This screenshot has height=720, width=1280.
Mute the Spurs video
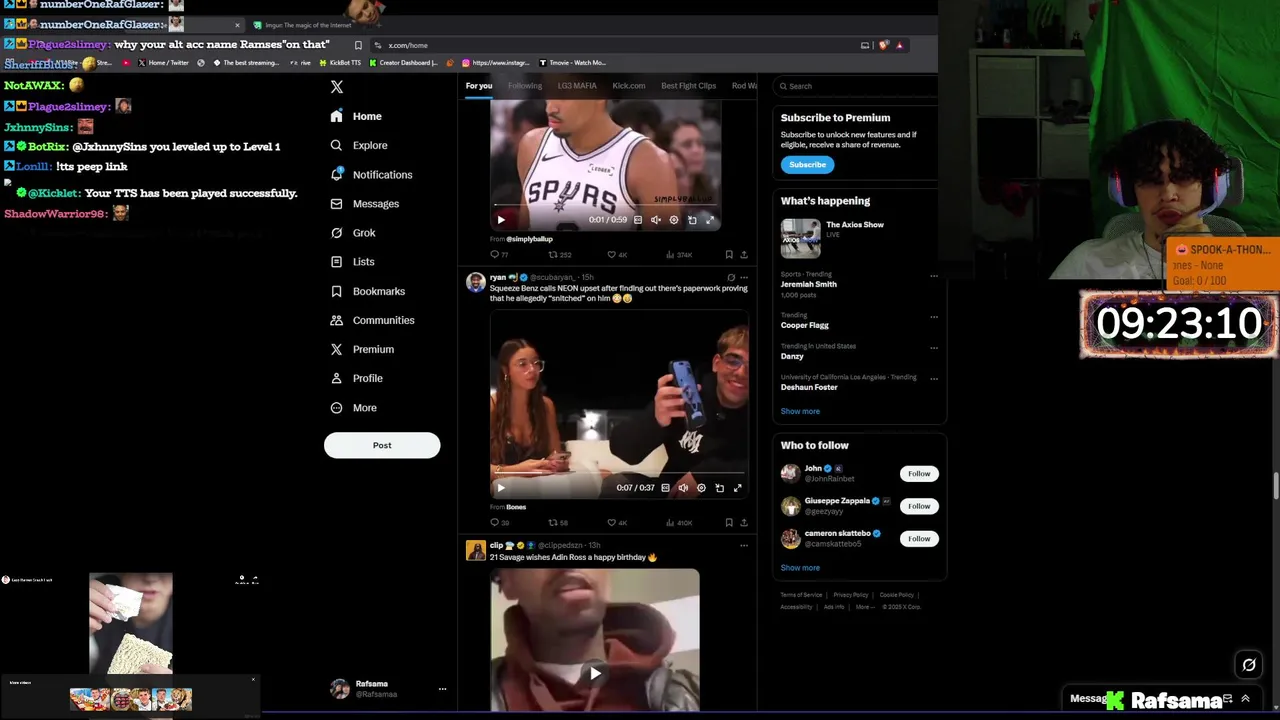tap(656, 220)
